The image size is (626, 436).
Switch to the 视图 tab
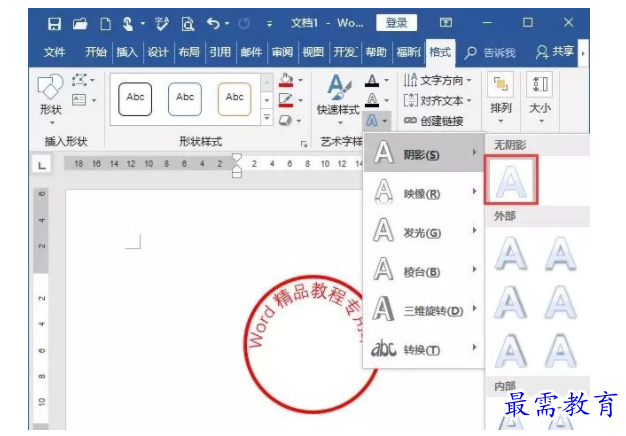[x=313, y=52]
